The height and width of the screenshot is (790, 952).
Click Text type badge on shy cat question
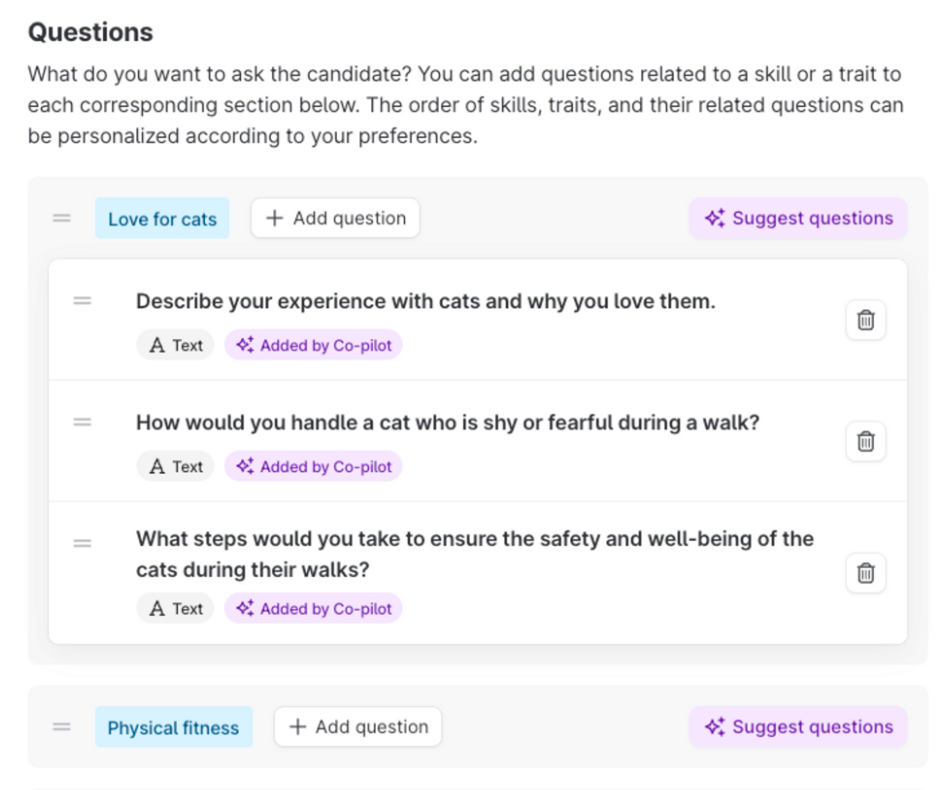176,466
